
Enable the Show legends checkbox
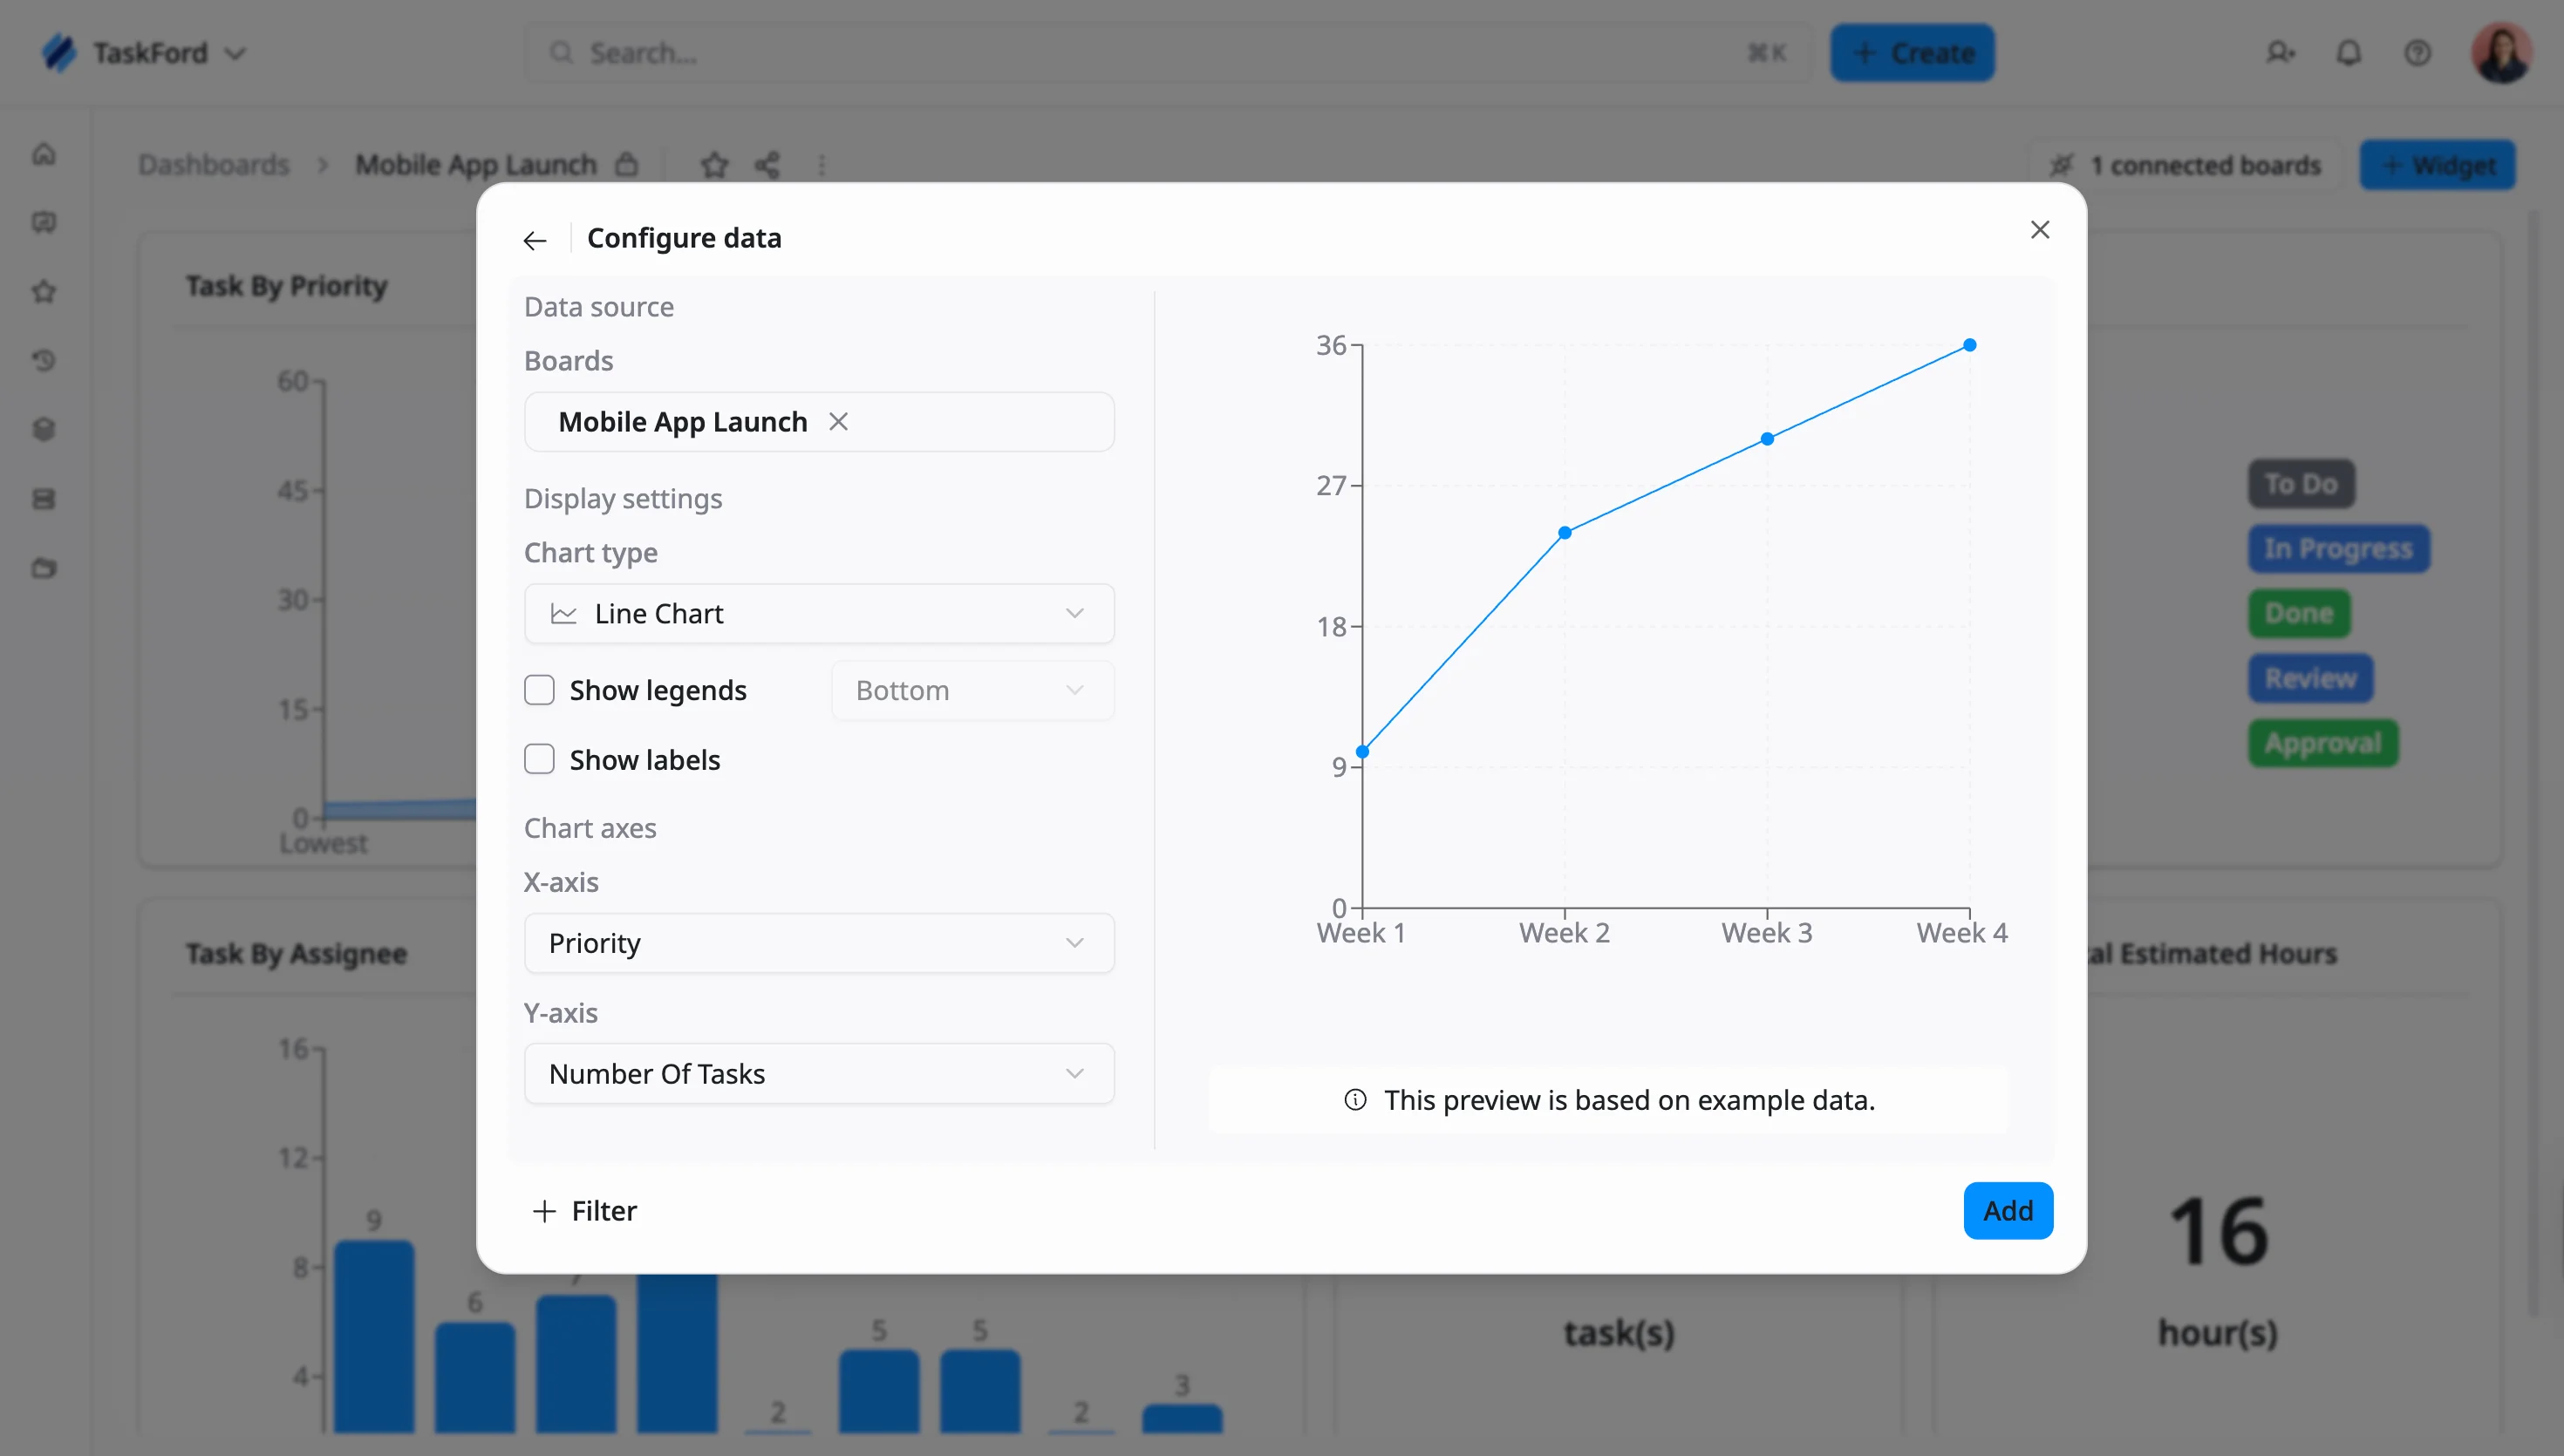point(539,690)
